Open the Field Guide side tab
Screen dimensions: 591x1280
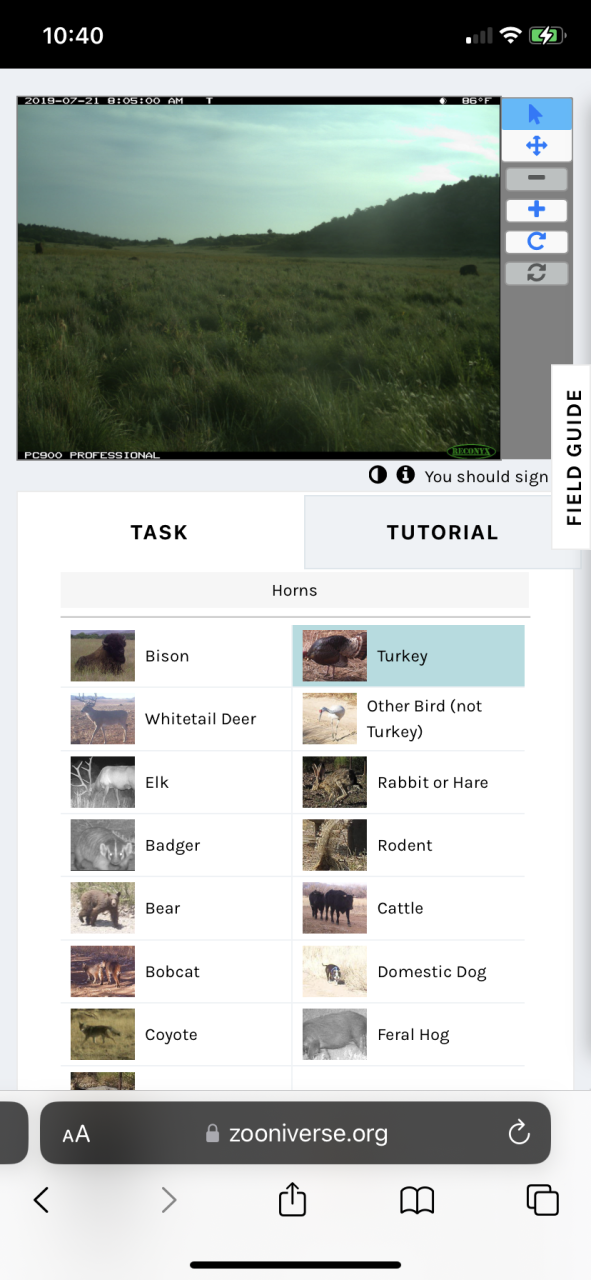(572, 457)
